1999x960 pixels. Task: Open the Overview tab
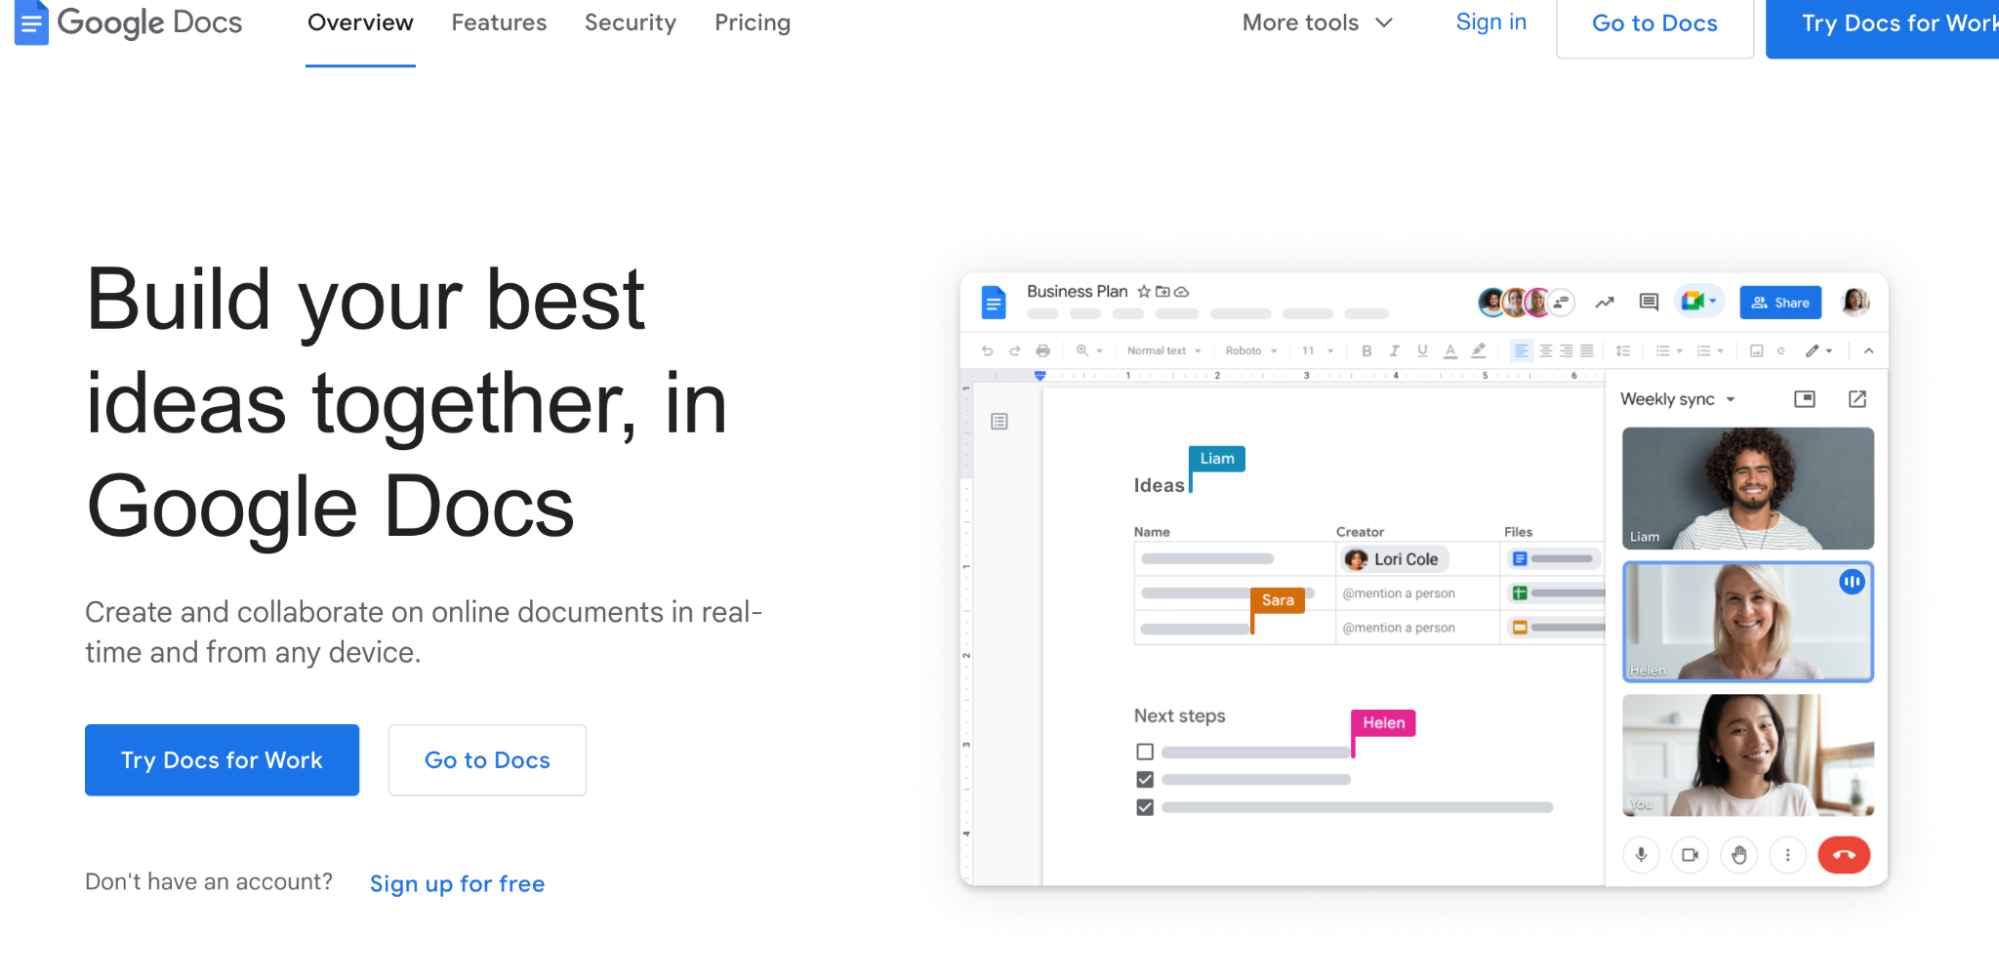tap(360, 23)
